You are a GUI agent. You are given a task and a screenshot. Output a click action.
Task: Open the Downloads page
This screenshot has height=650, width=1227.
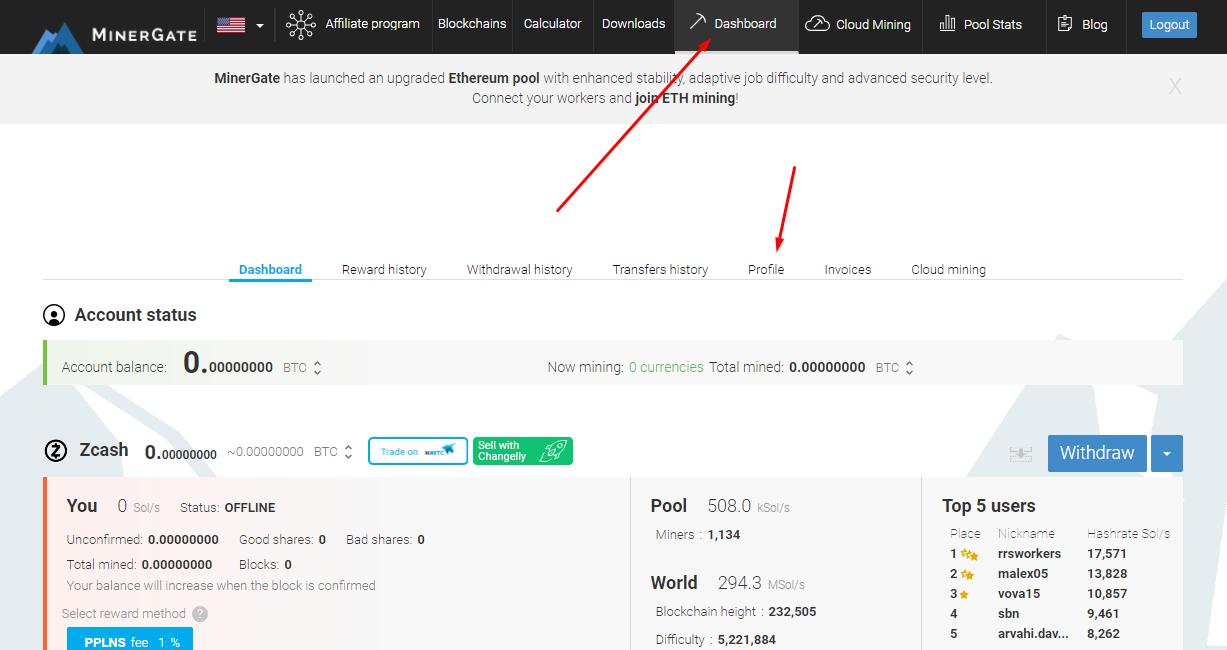pos(633,24)
